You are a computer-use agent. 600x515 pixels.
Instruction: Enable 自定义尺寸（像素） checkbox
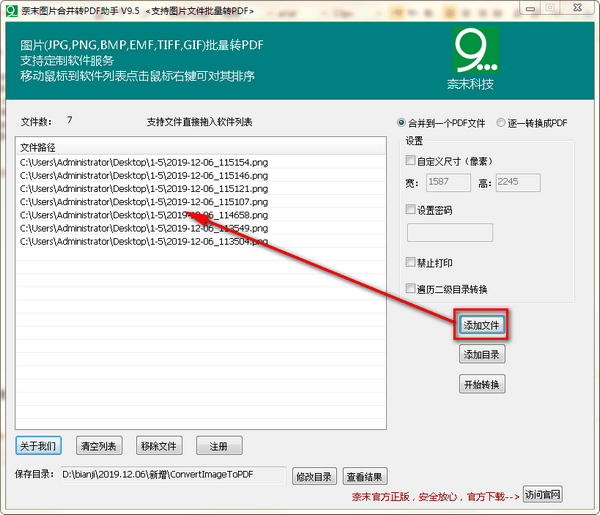pos(410,161)
